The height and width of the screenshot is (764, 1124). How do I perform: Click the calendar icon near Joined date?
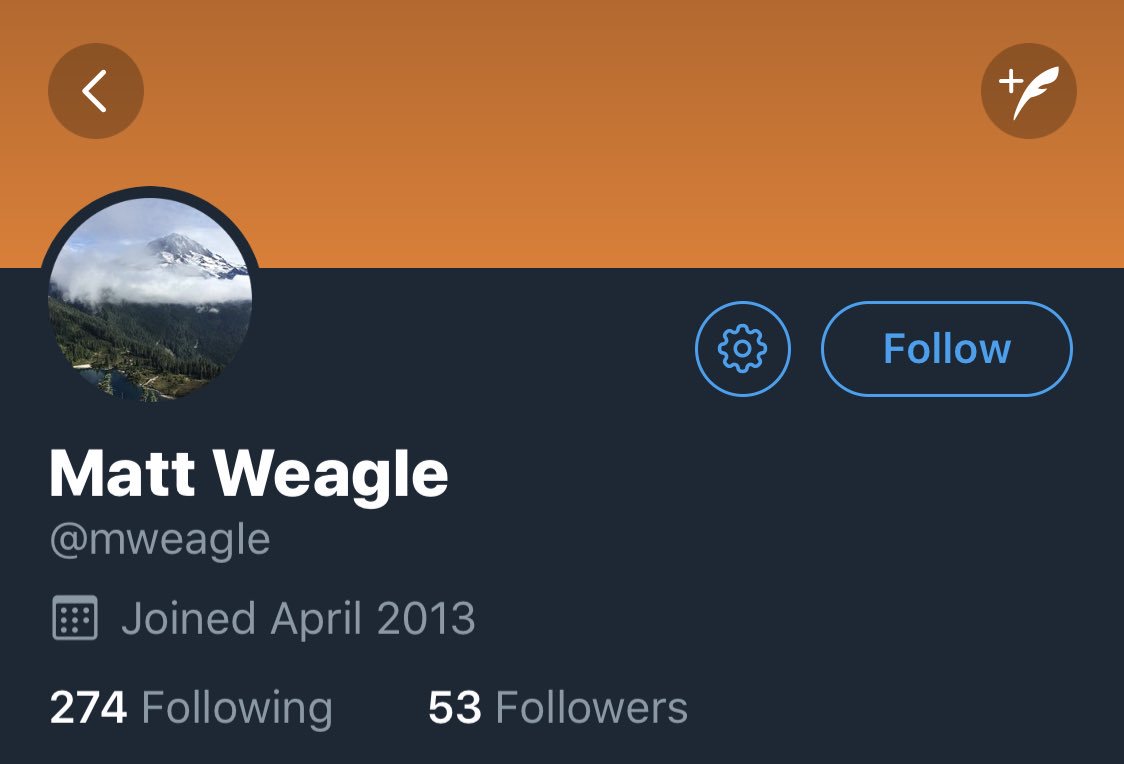pos(75,618)
